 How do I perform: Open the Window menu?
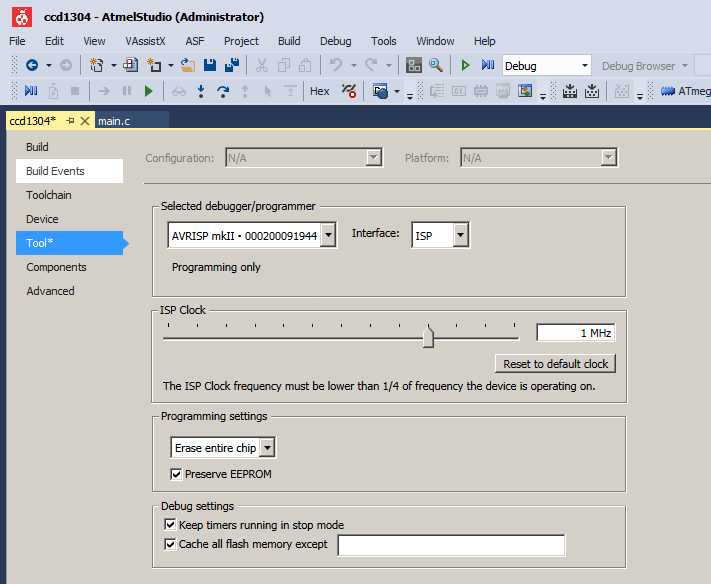(x=435, y=41)
